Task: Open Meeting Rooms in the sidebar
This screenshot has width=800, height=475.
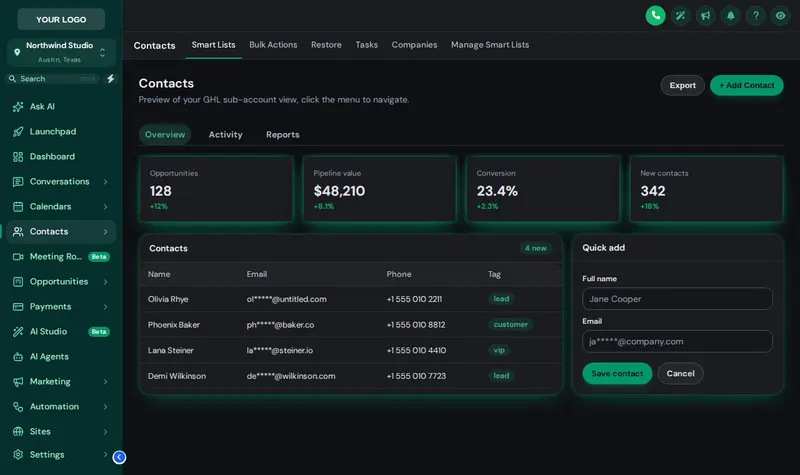Action: (61, 256)
